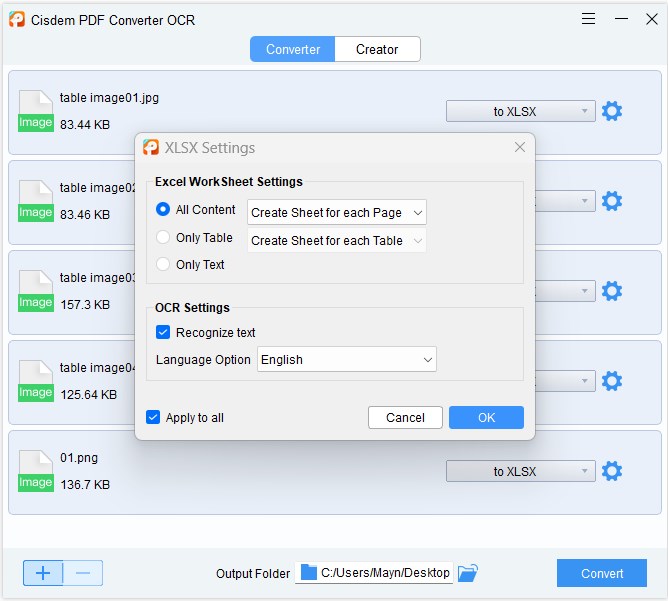Select the 01.png file name

tap(79, 457)
